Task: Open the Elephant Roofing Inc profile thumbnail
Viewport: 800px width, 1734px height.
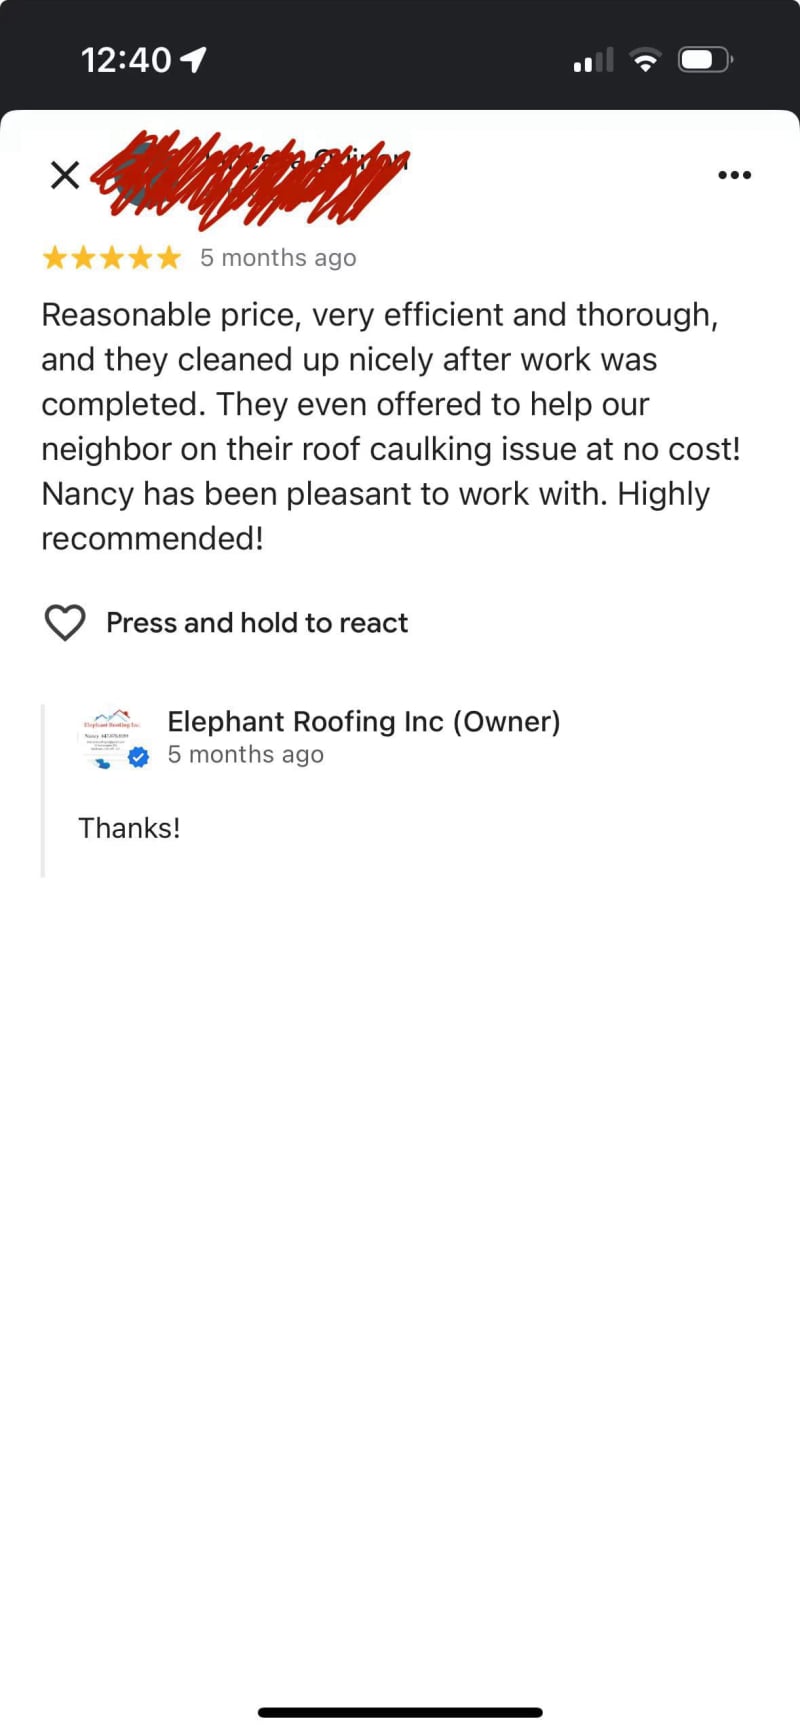Action: [113, 737]
